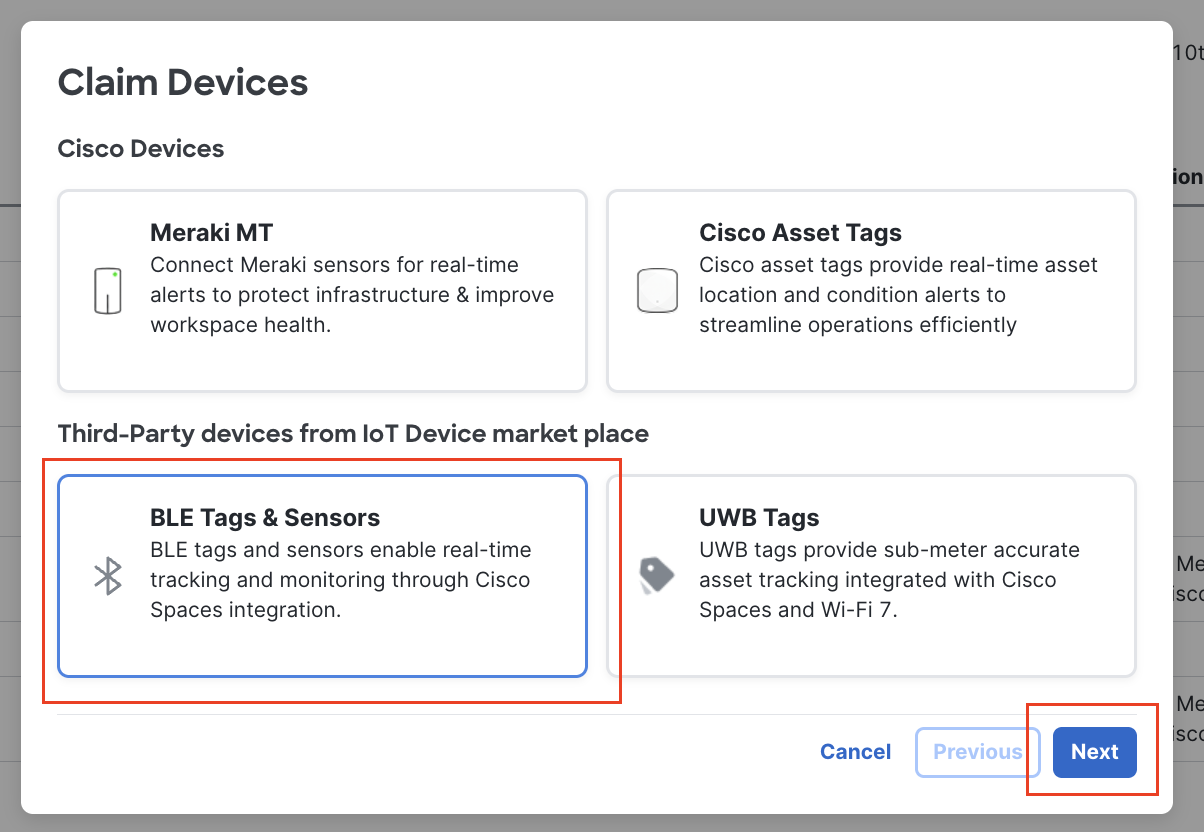The width and height of the screenshot is (1204, 832).
Task: Click the Claim Devices dialog heading
Action: point(183,82)
